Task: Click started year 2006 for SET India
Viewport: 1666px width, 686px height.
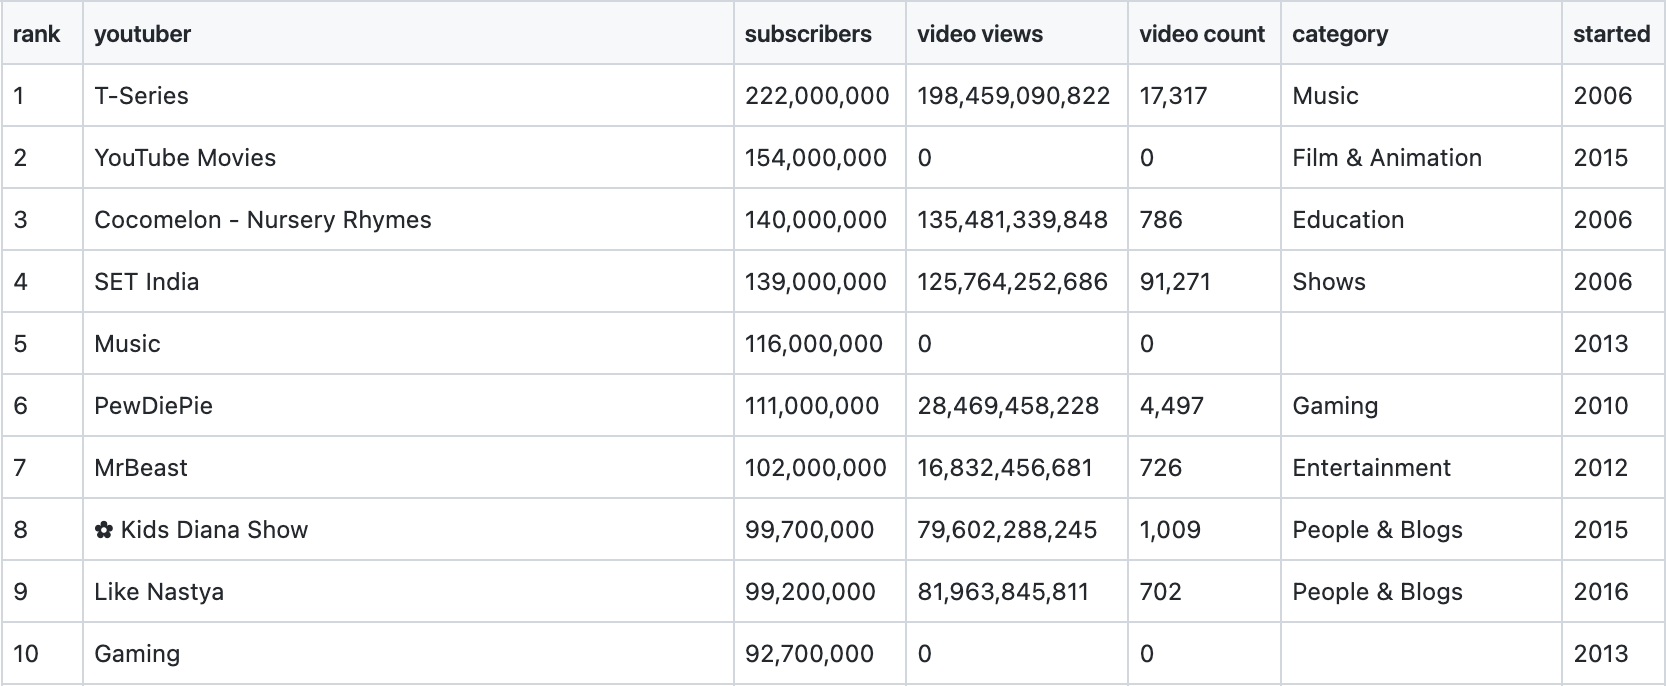Action: point(1602,282)
